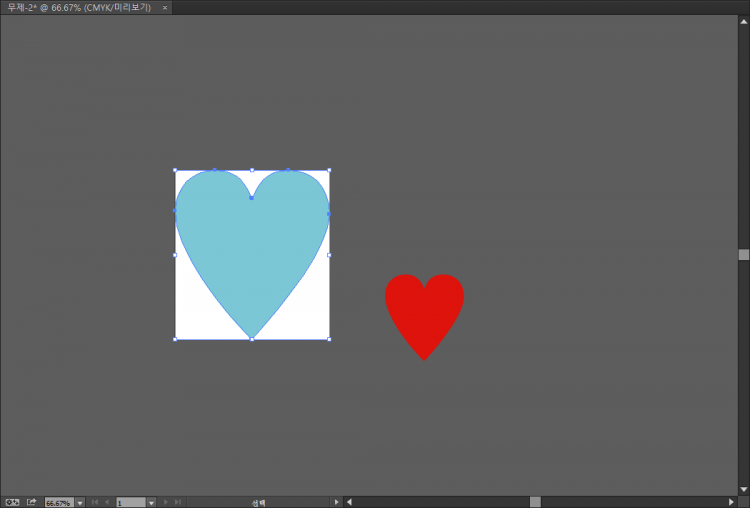Click the artboard number field
This screenshot has height=508, width=750.
[x=130, y=502]
